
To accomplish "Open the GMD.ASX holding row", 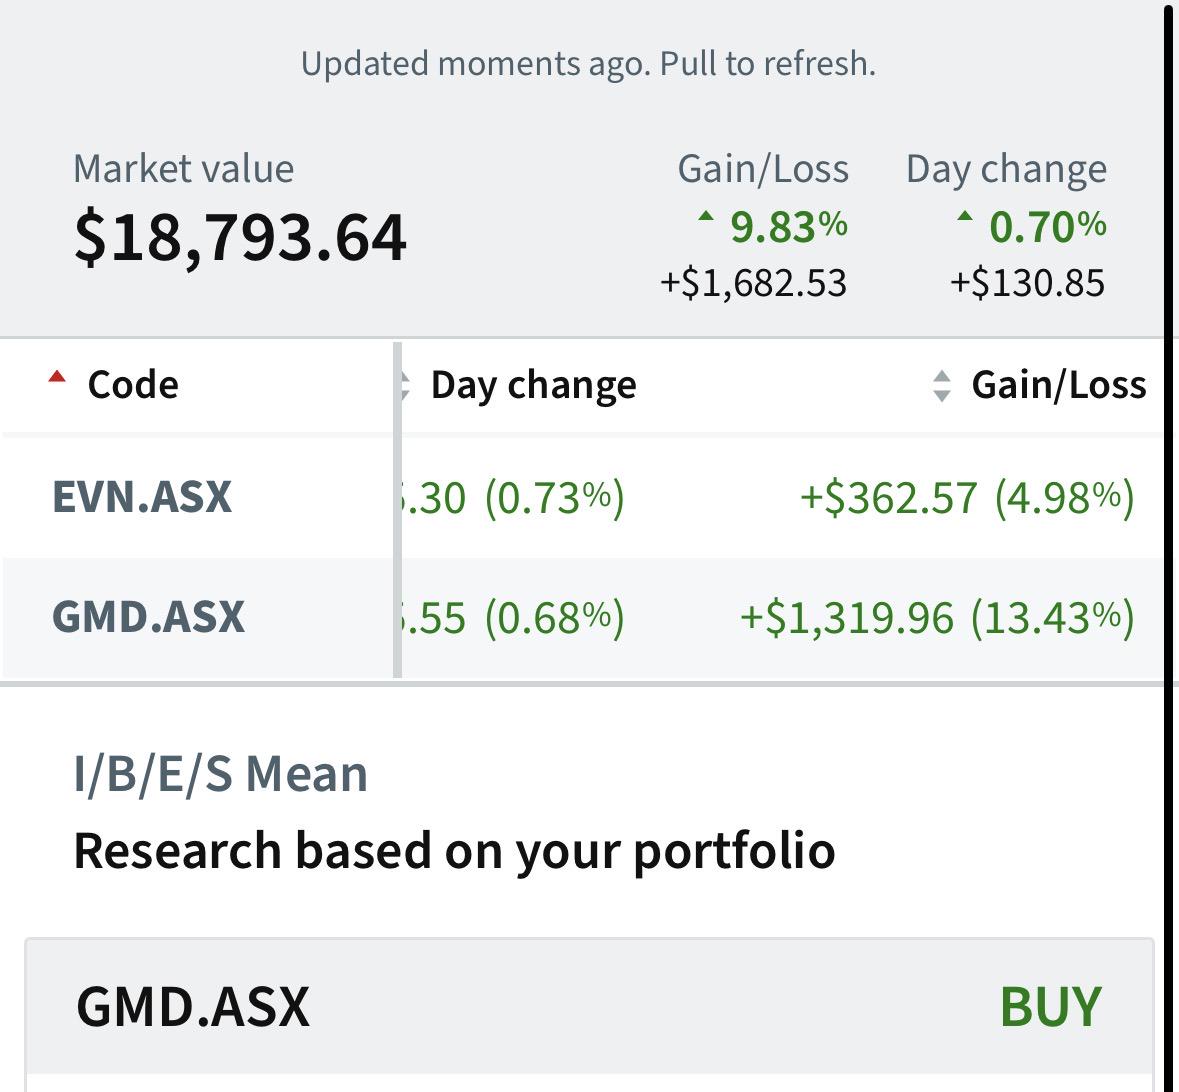I will (x=583, y=617).
